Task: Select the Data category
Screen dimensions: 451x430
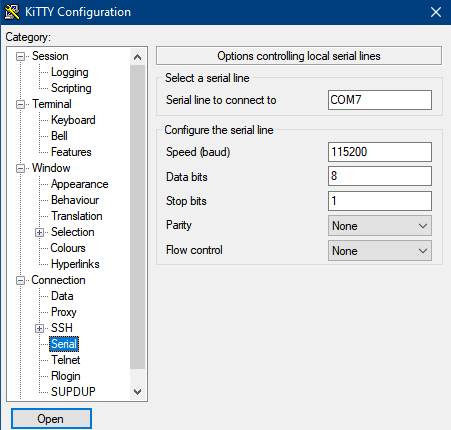Action: pyautogui.click(x=62, y=296)
